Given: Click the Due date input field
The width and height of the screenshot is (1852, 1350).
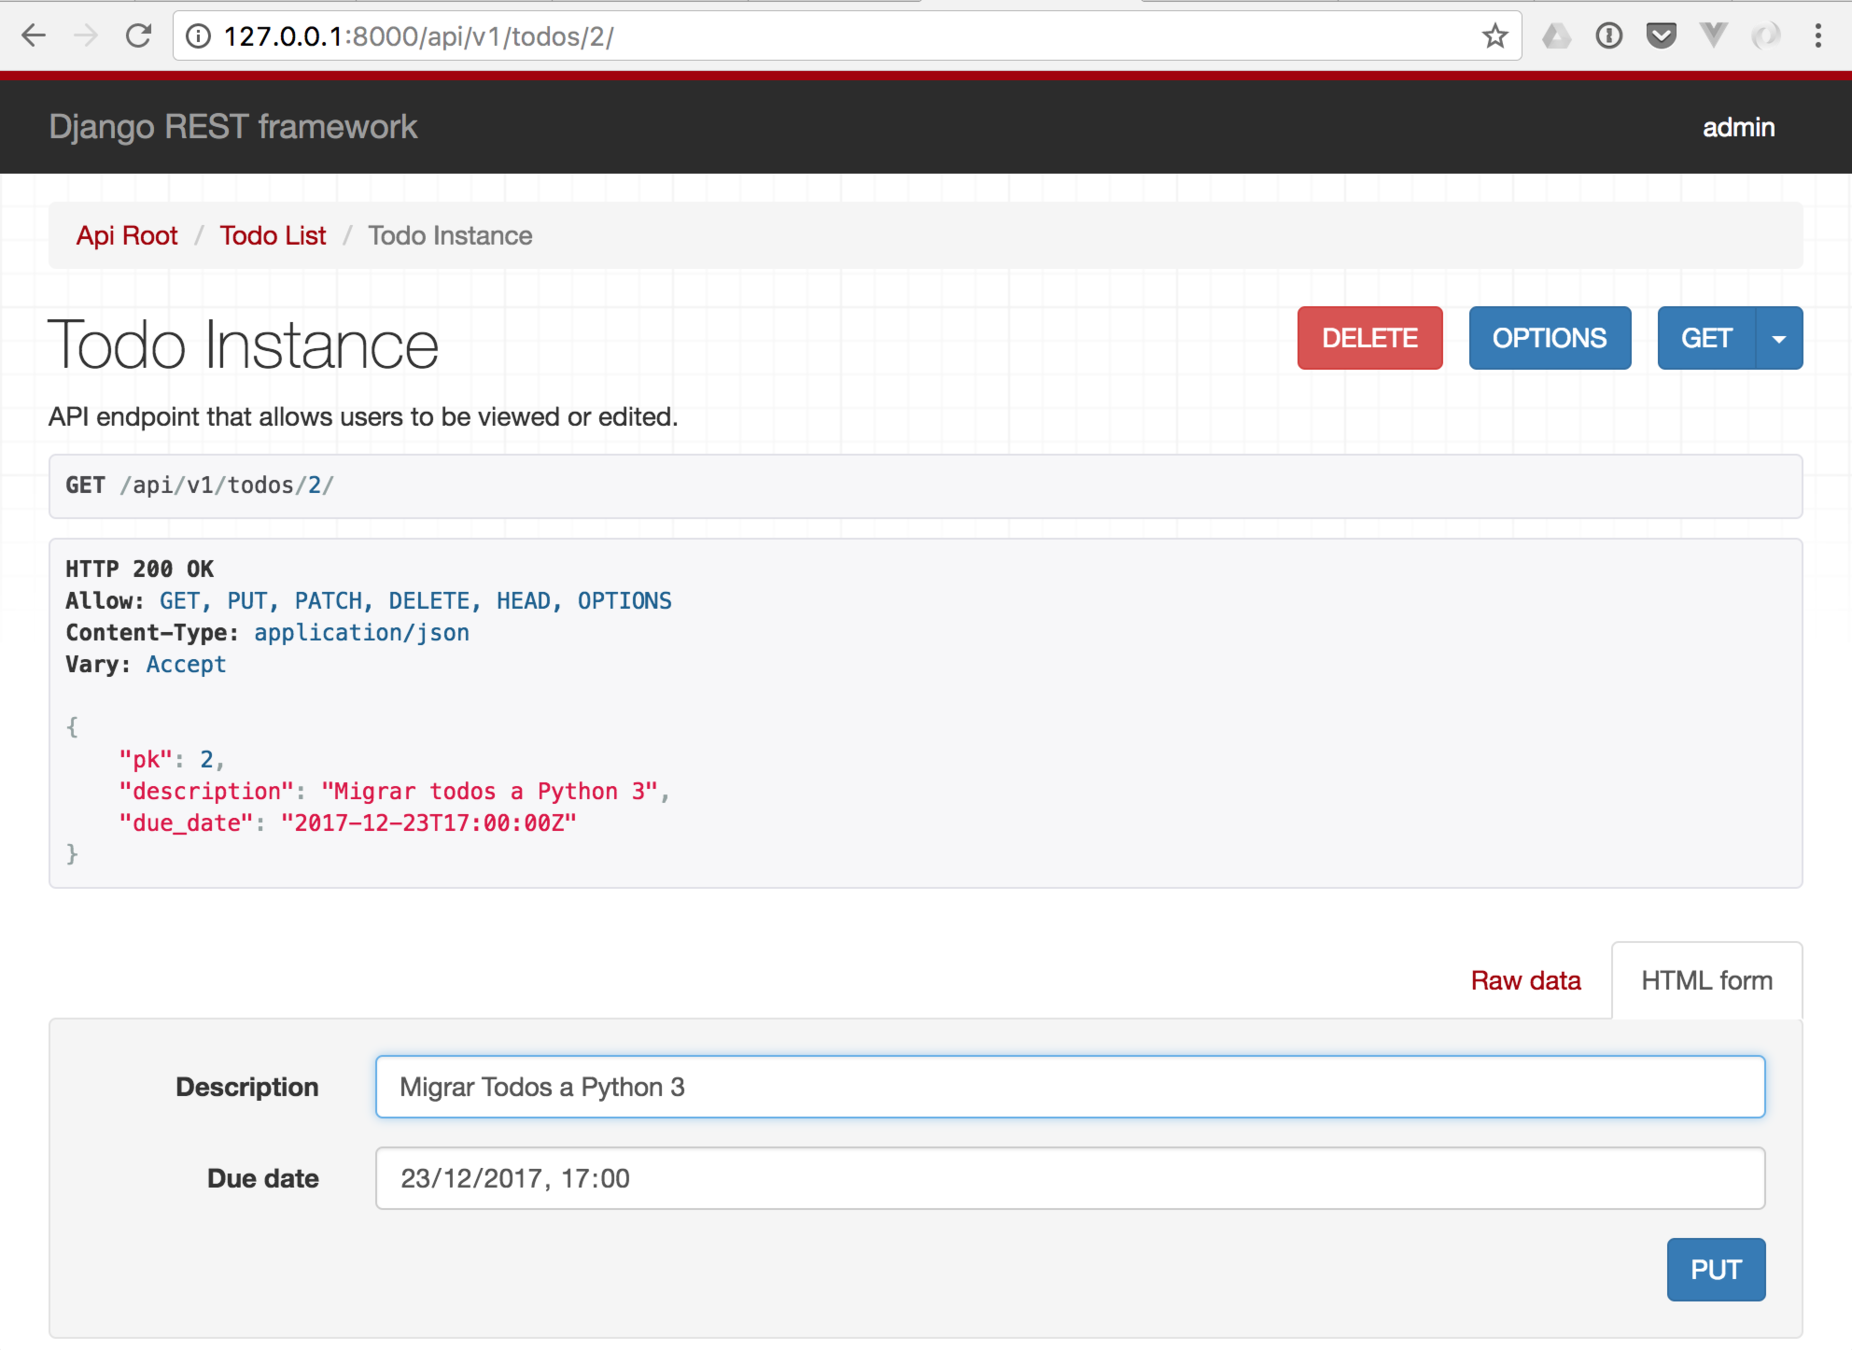Looking at the screenshot, I should coord(1070,1178).
